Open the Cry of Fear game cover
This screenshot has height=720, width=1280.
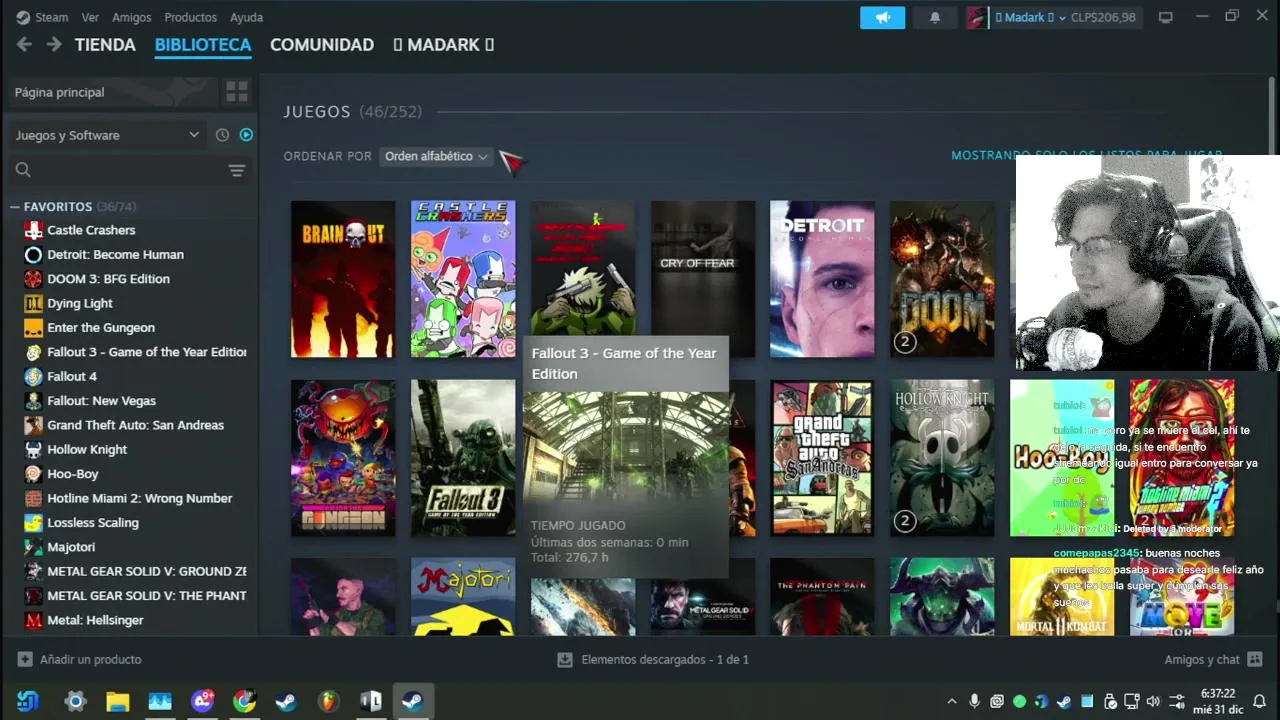click(x=703, y=269)
